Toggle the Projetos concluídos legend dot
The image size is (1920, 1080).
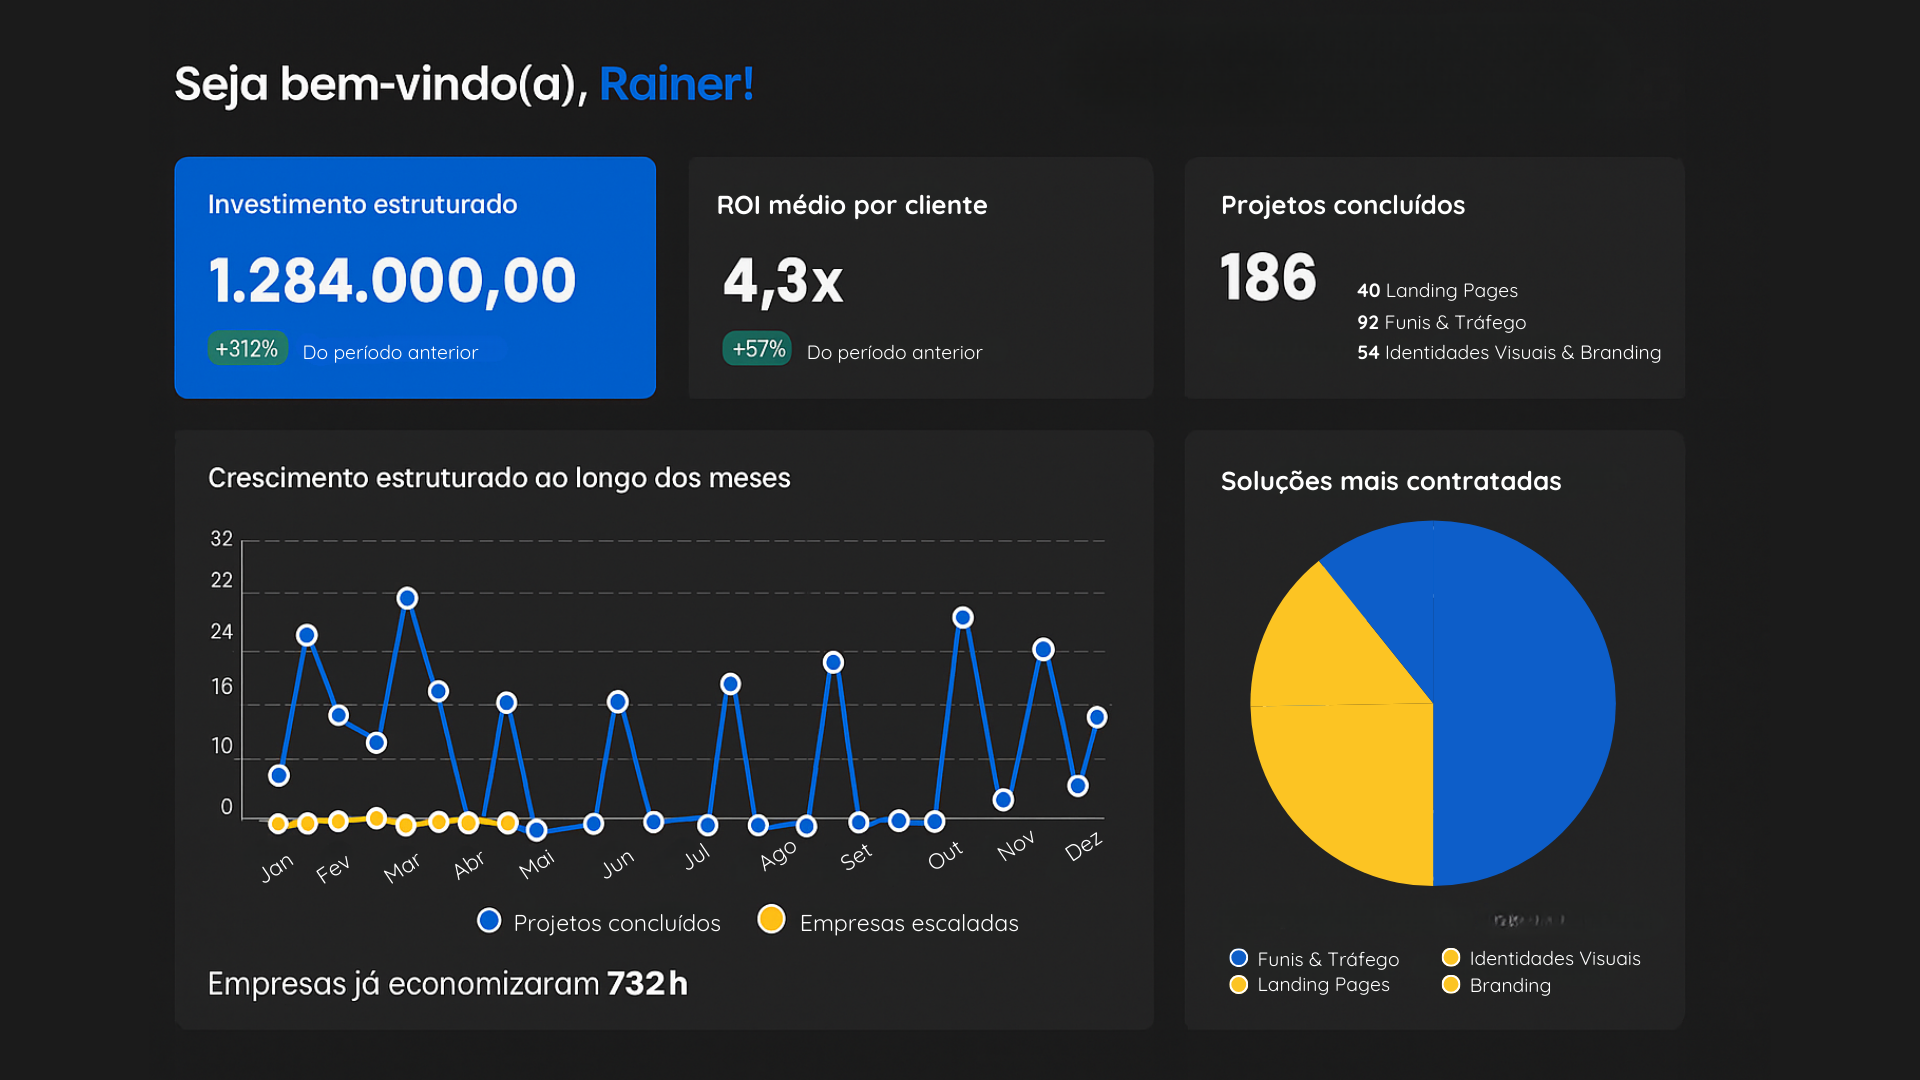[489, 920]
